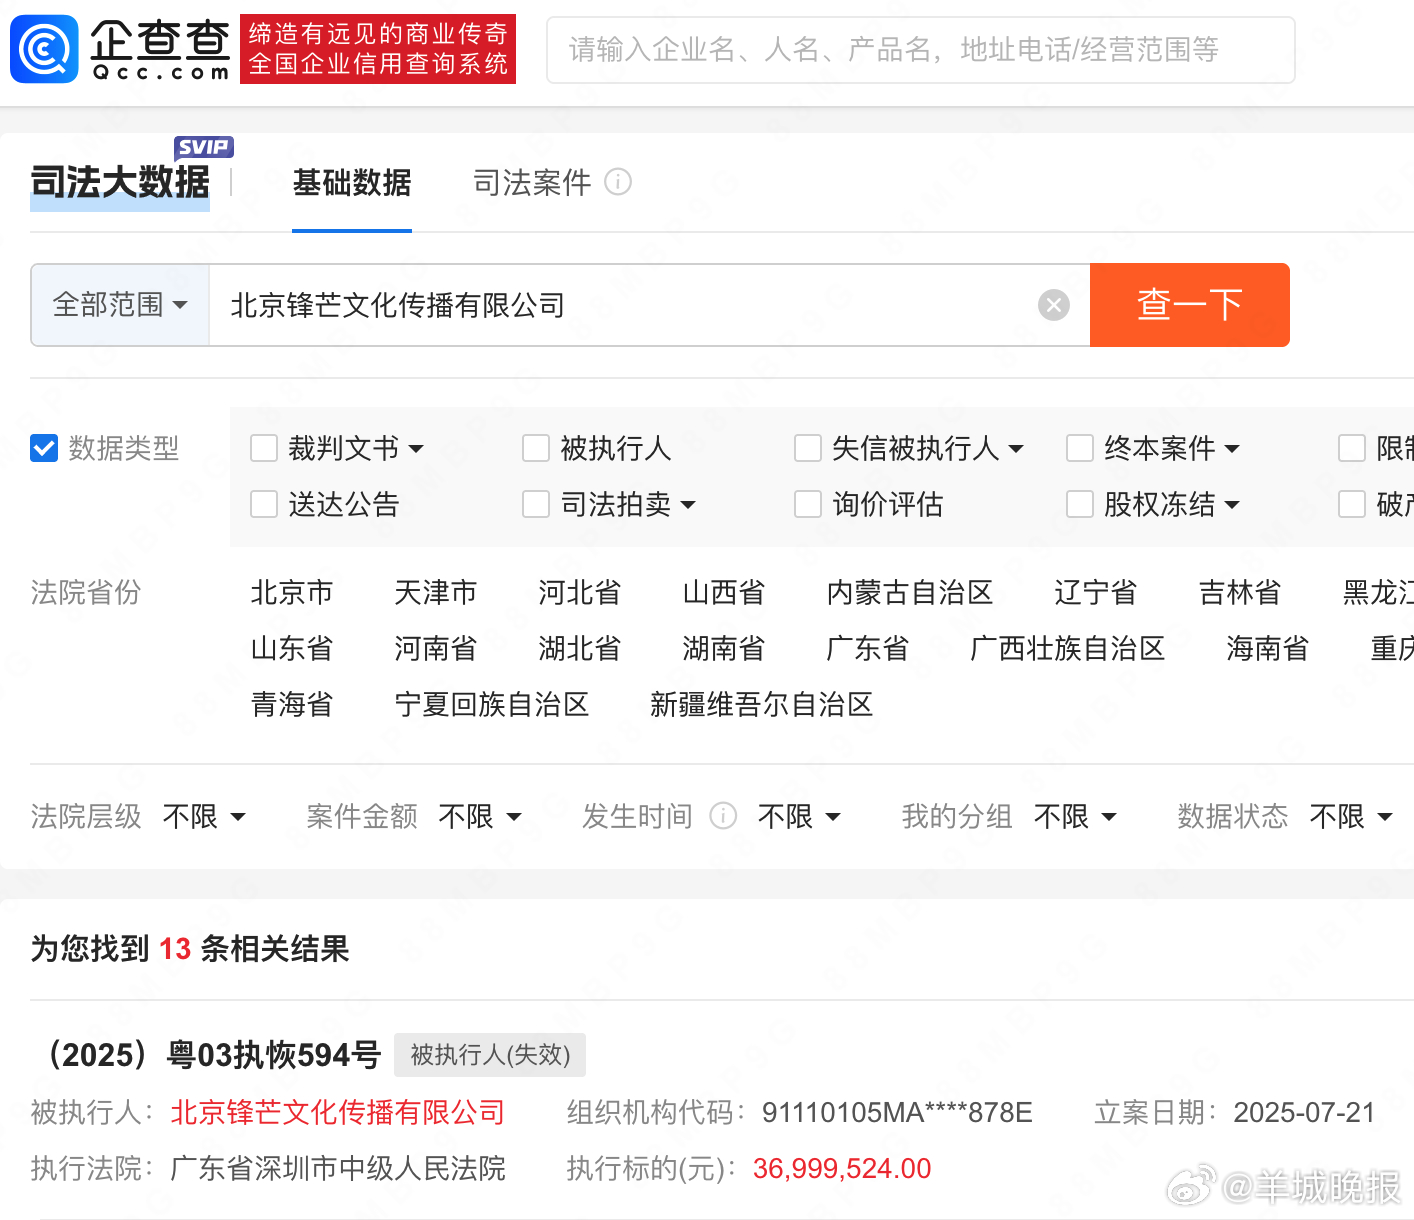Open the 发生时间 不限 dropdown
The width and height of the screenshot is (1414, 1220).
(x=799, y=817)
